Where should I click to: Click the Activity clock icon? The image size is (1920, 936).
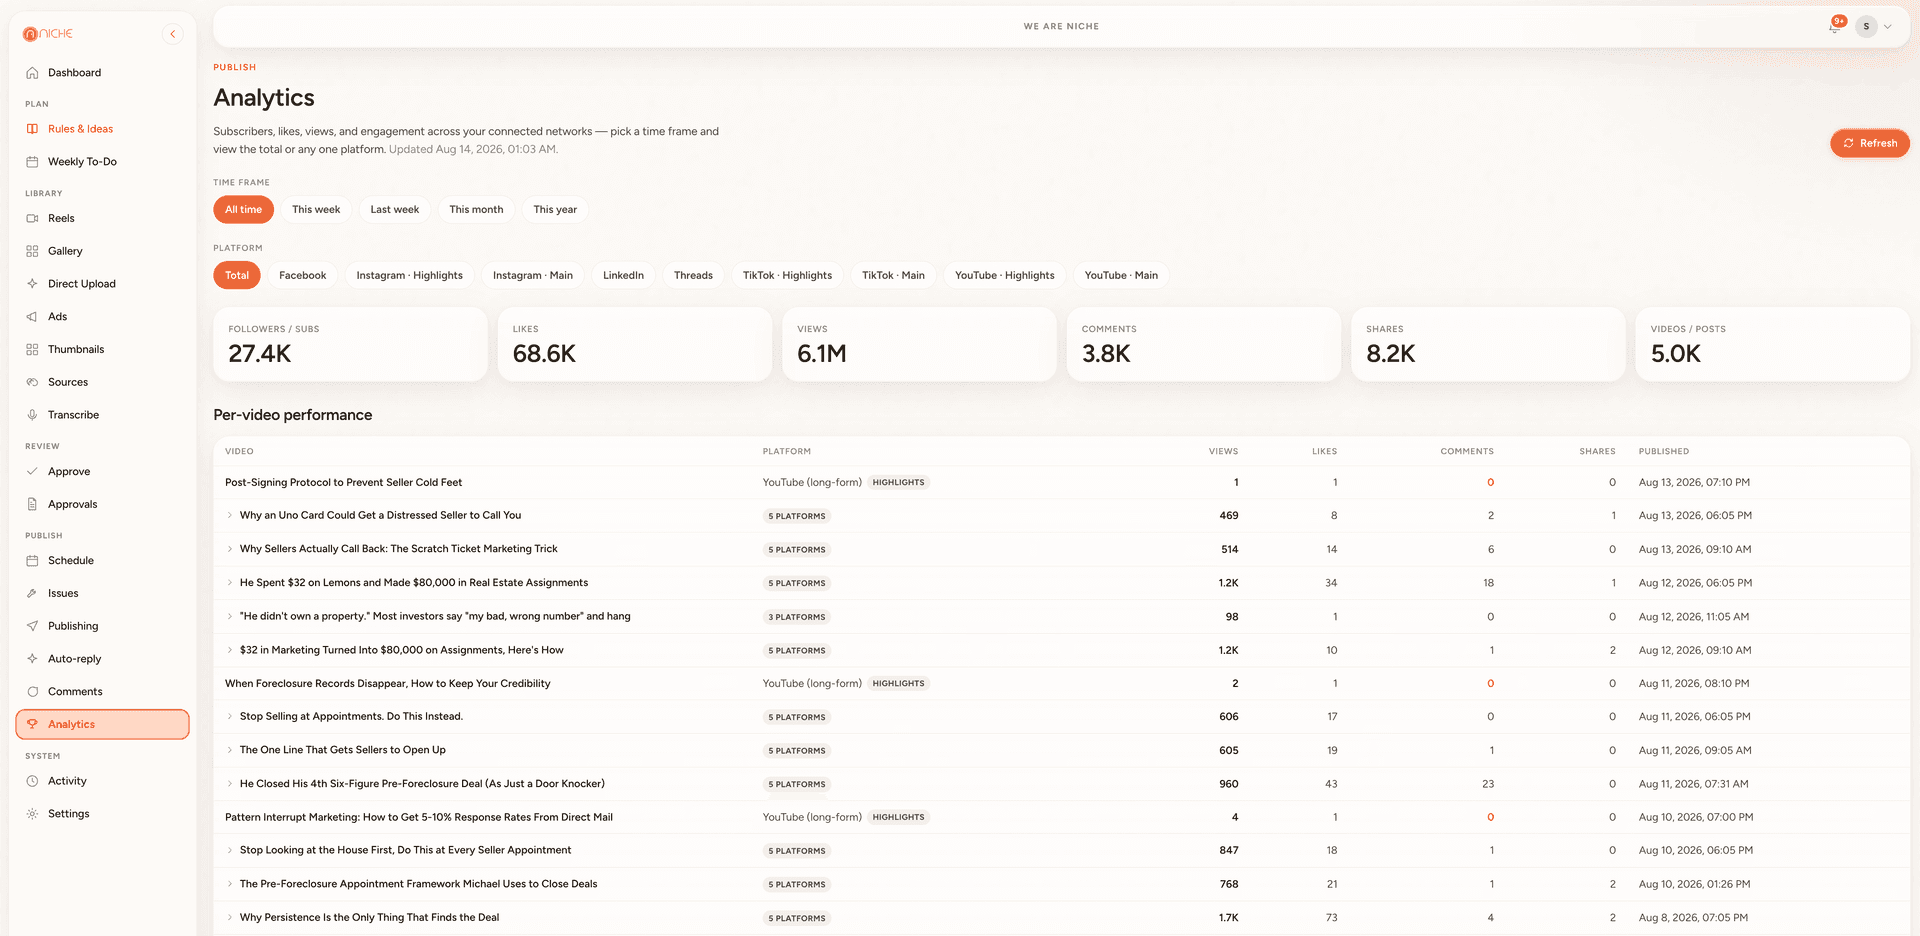(32, 781)
